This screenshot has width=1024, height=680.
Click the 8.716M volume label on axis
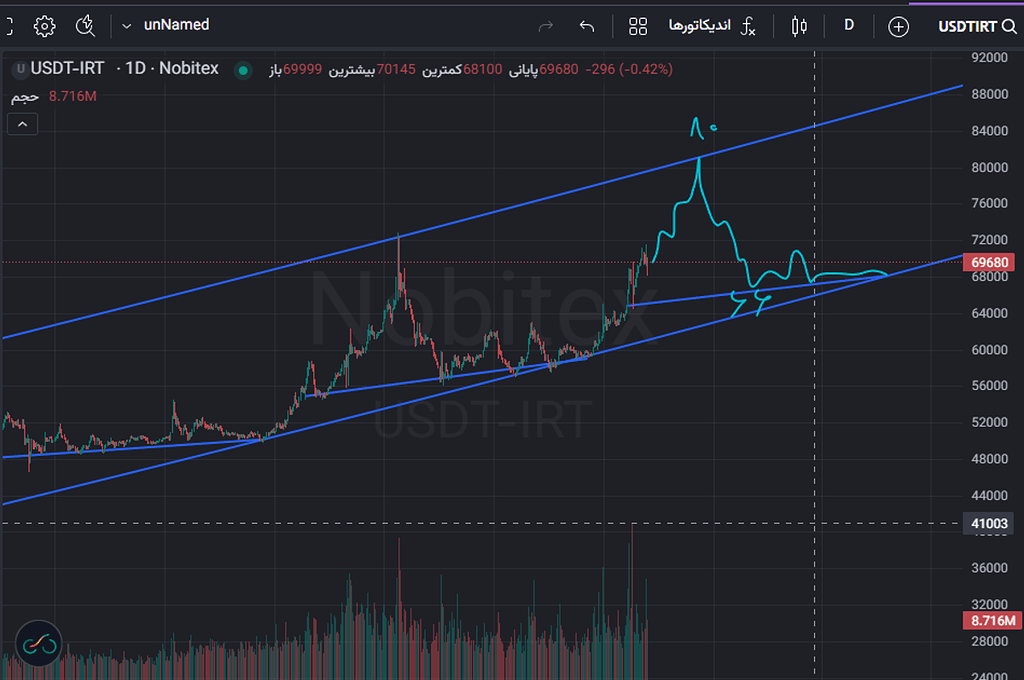(x=992, y=621)
